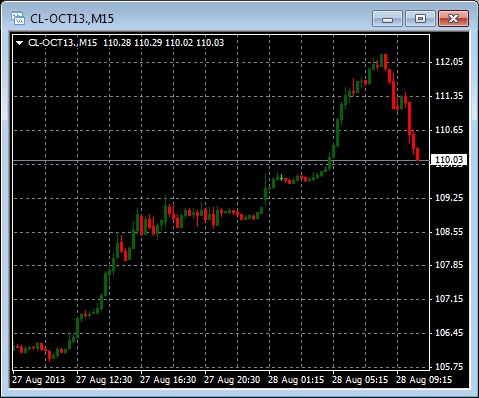
Task: Click the 112.05 price axis label
Action: tap(449, 62)
